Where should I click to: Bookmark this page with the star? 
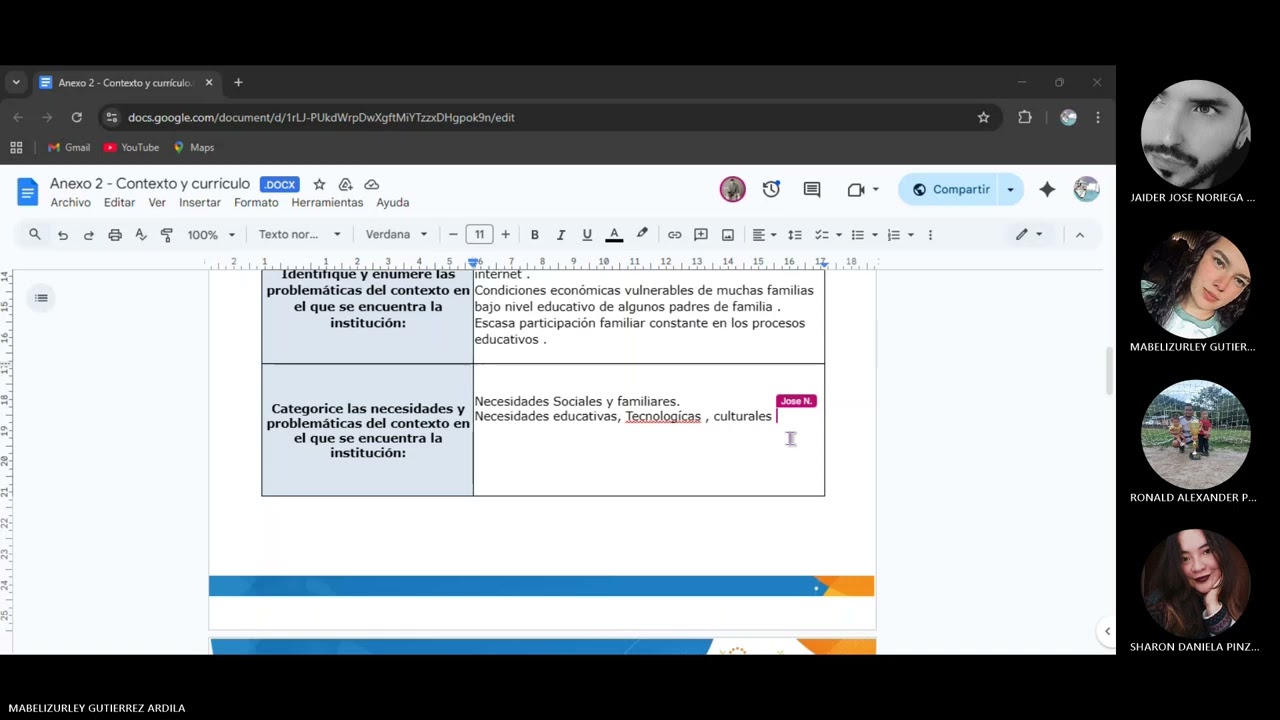983,117
